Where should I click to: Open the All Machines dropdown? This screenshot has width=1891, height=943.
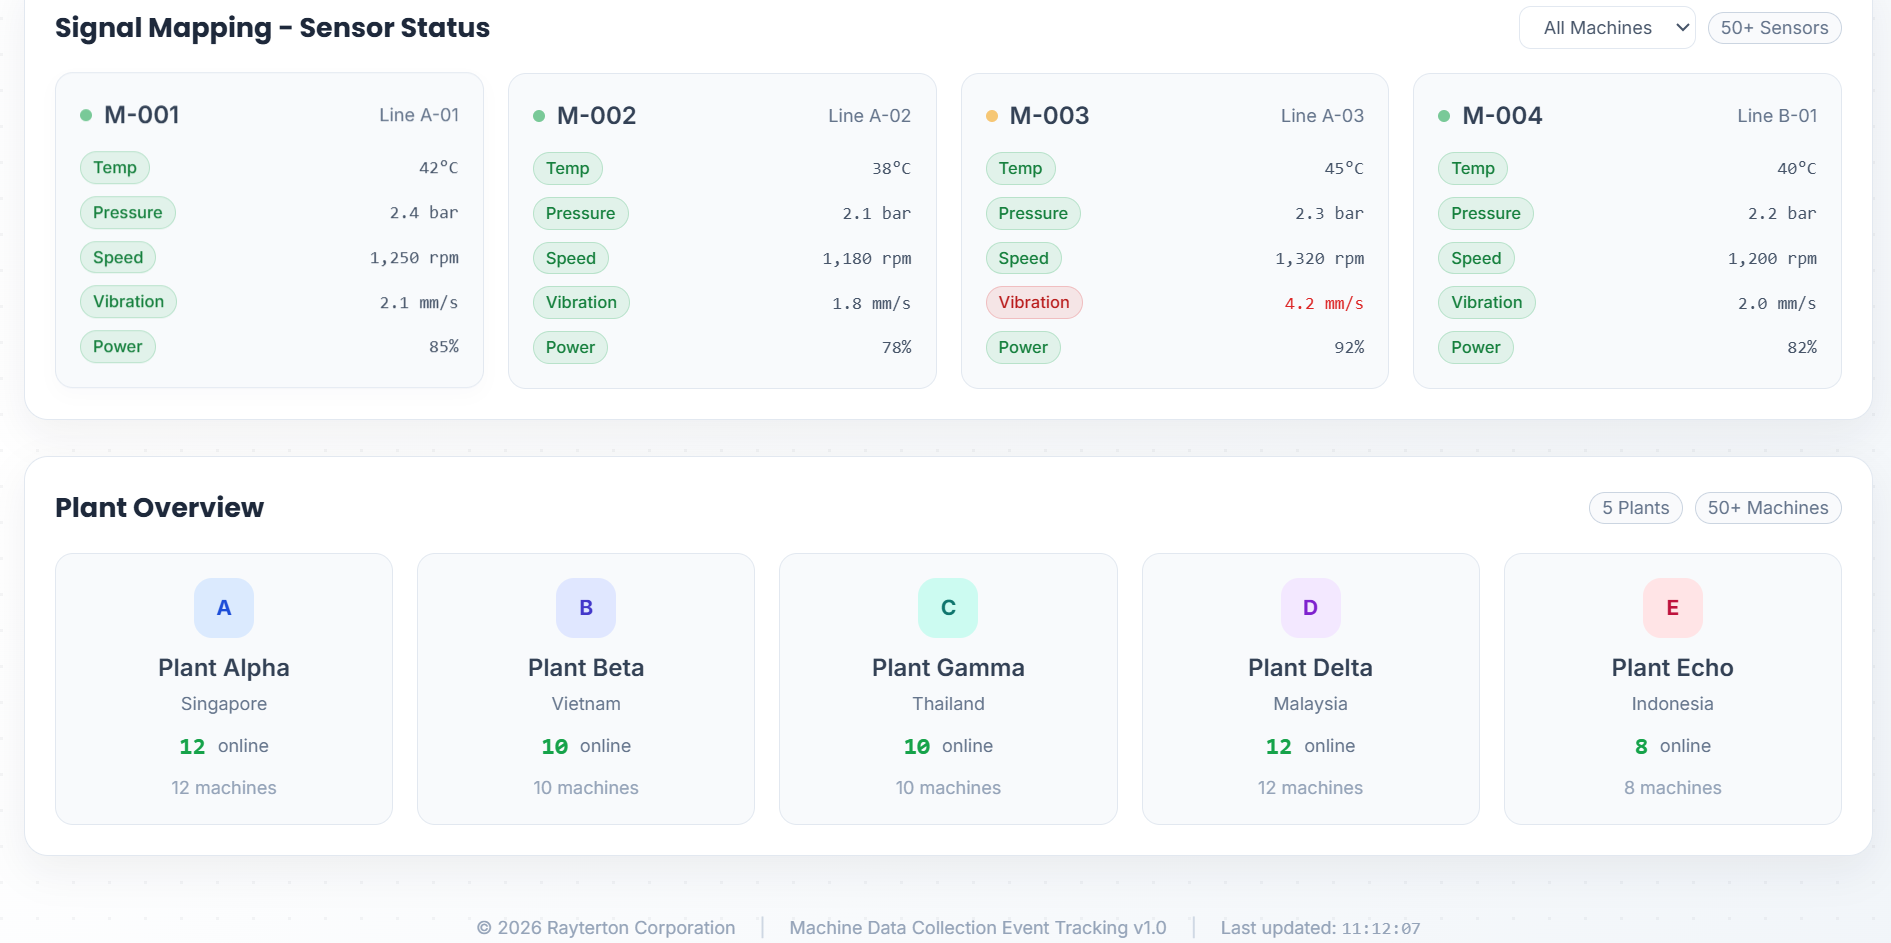pos(1606,28)
